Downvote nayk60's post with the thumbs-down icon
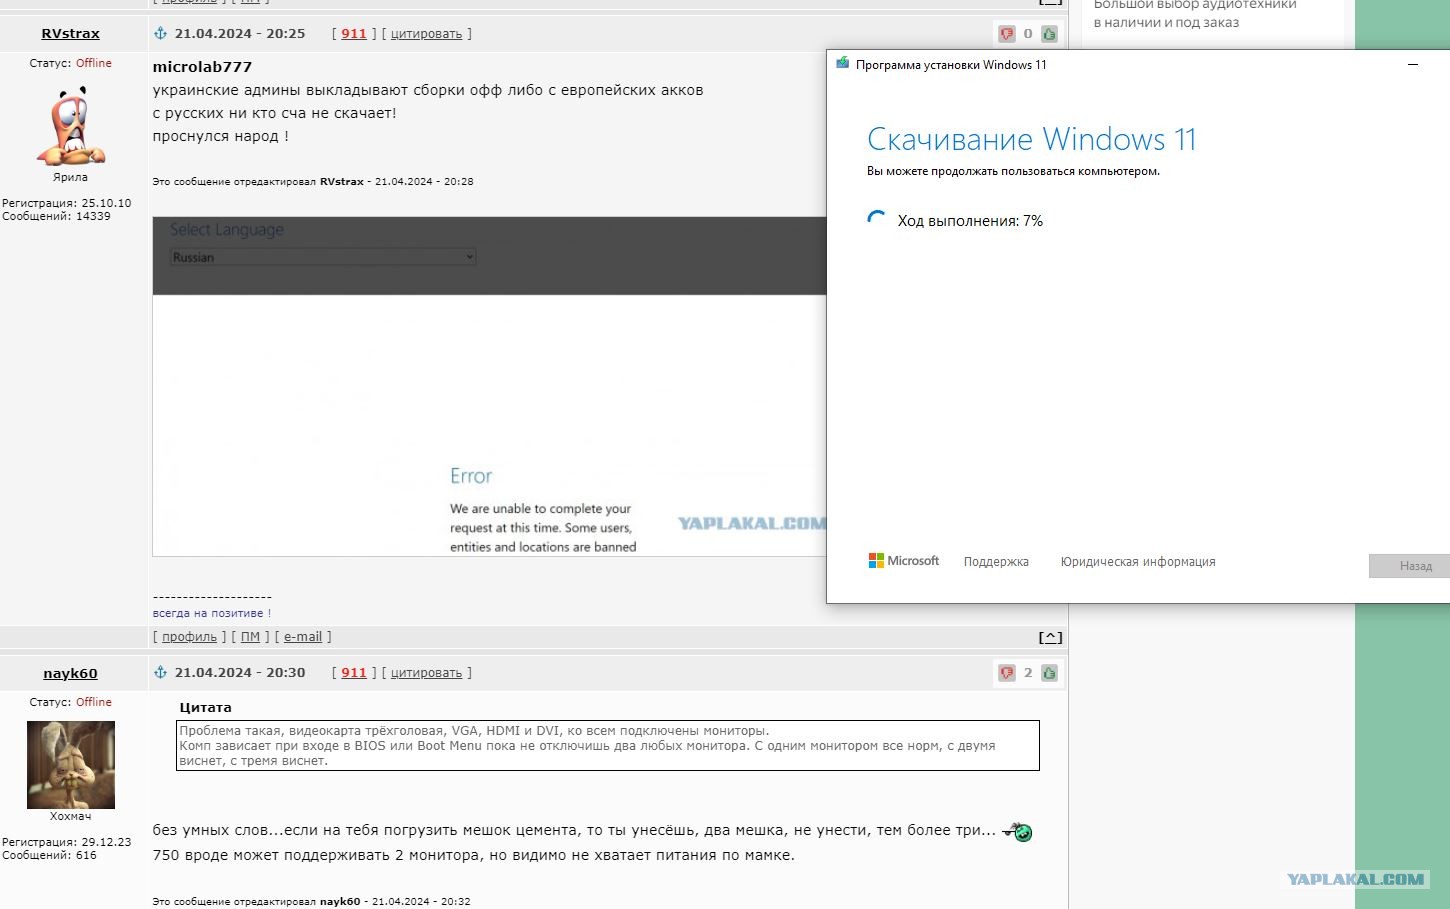 [1007, 673]
